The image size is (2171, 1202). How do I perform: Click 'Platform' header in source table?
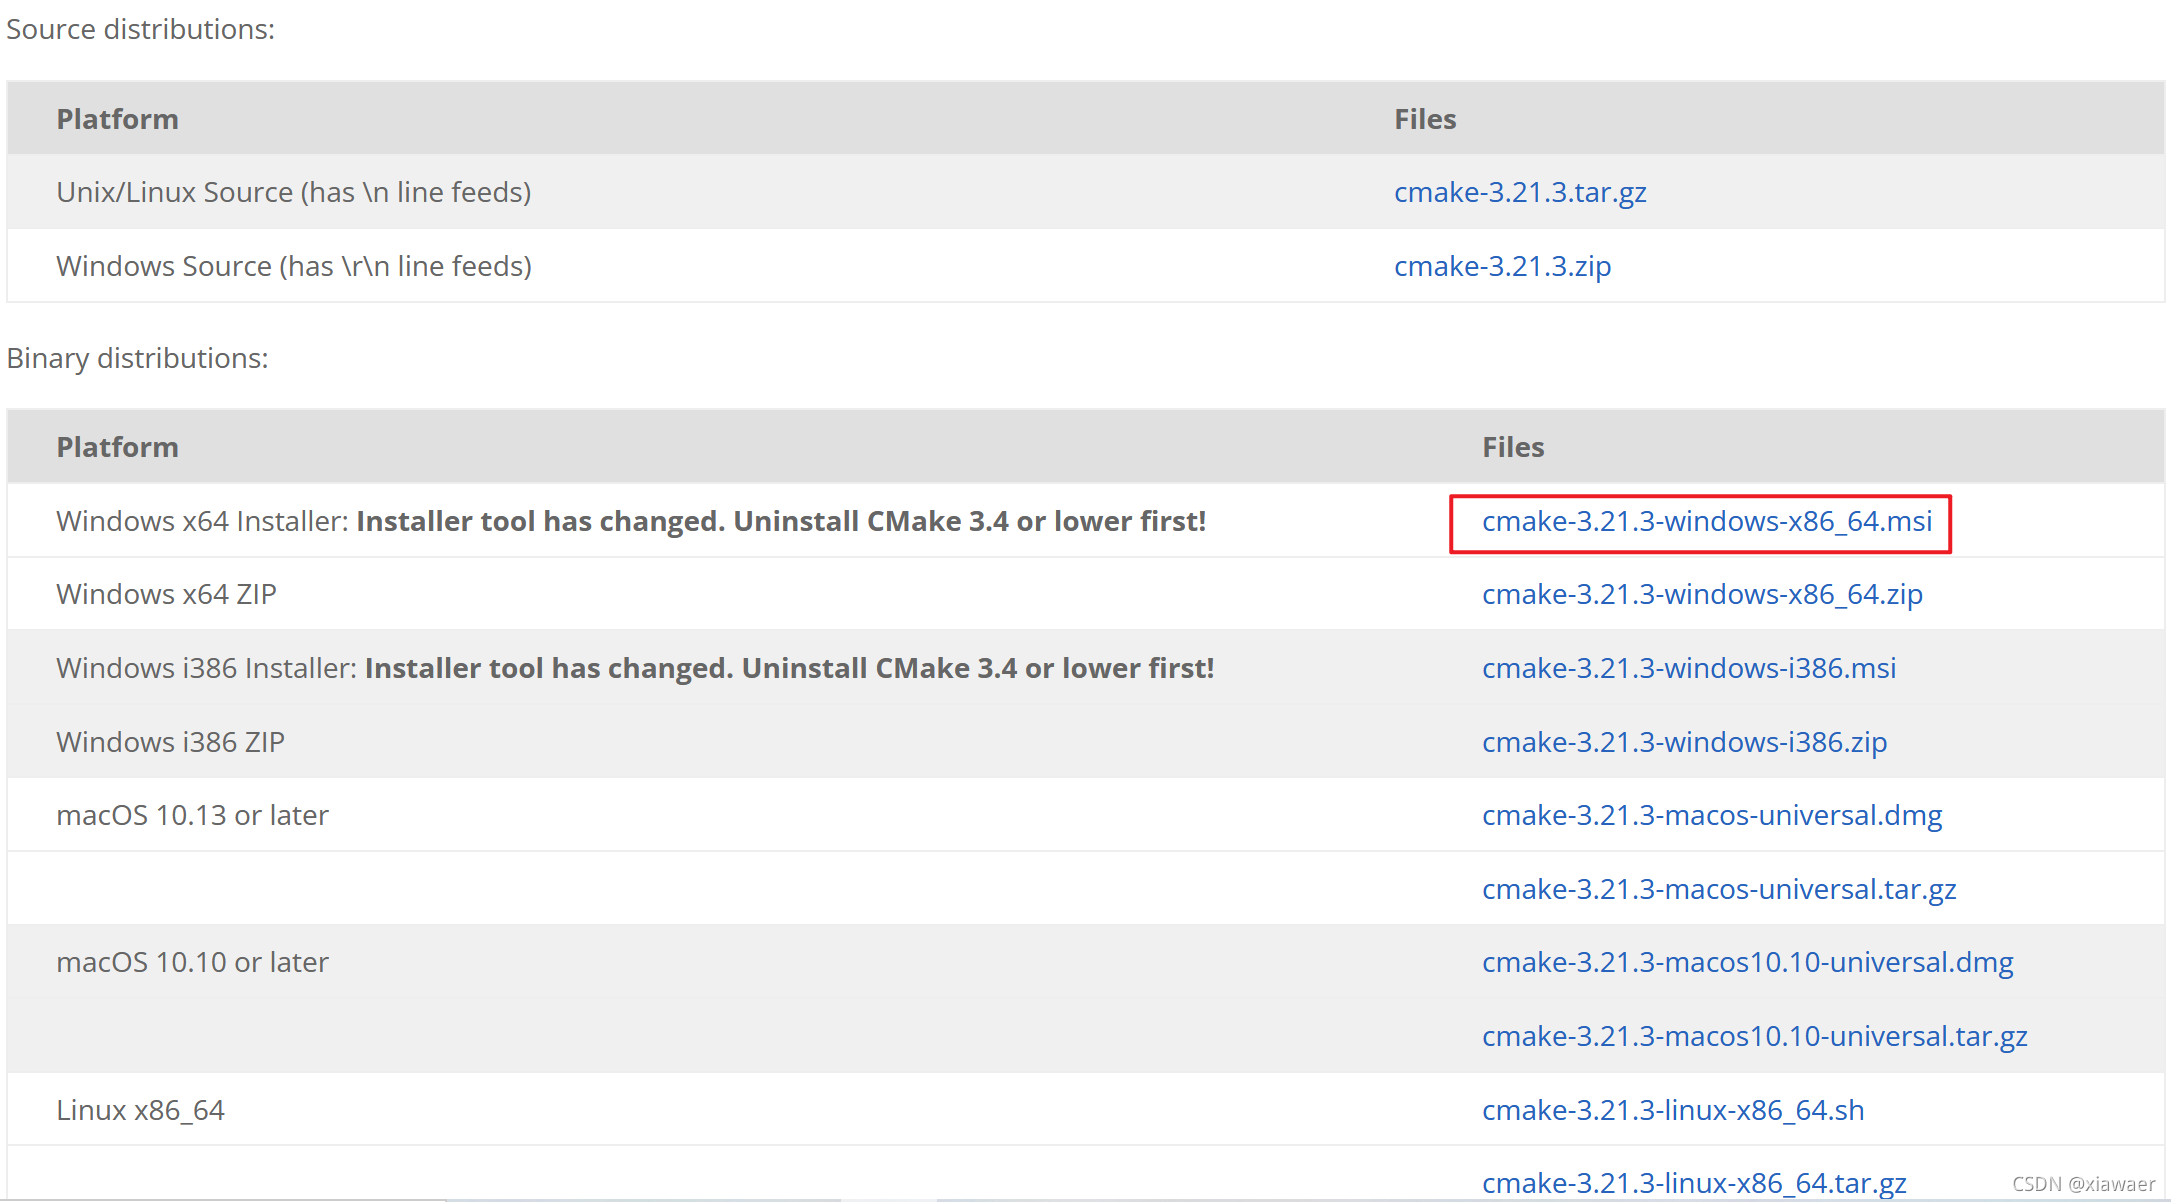117,119
